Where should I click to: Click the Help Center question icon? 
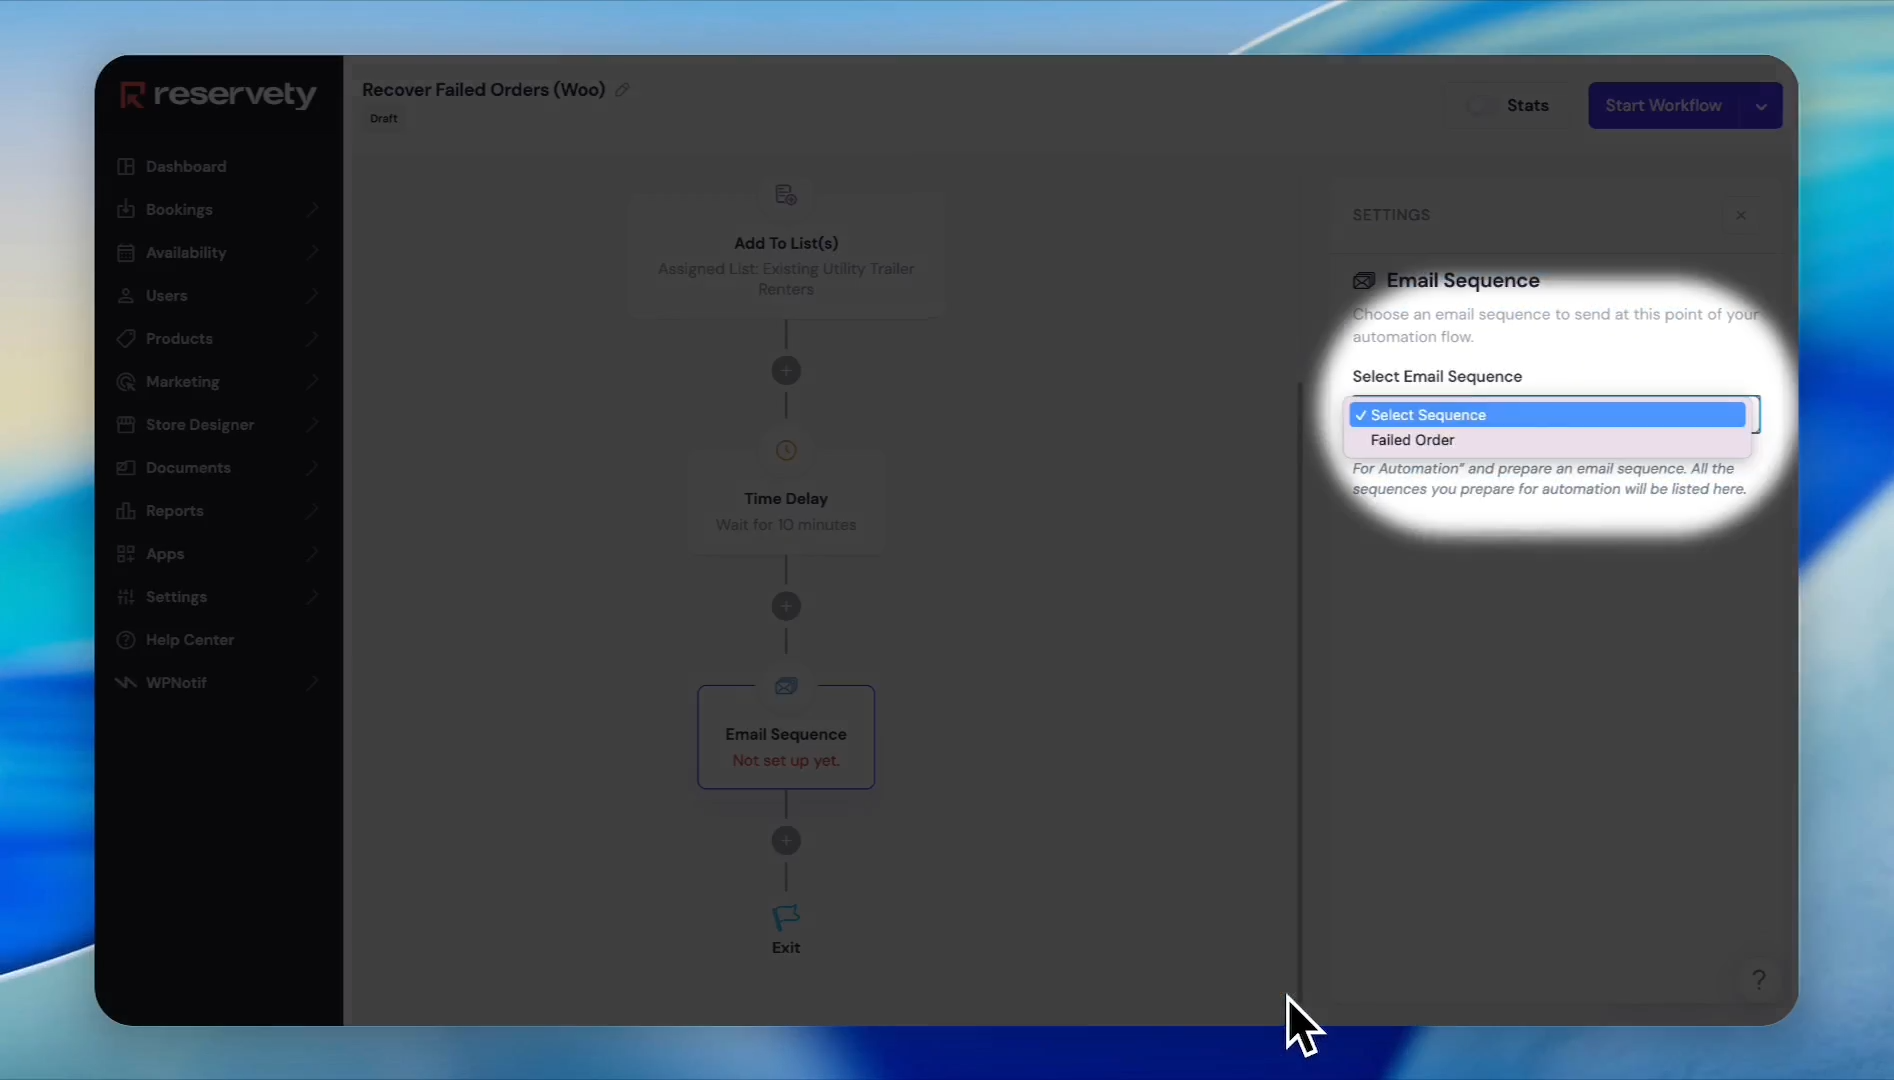click(x=126, y=639)
